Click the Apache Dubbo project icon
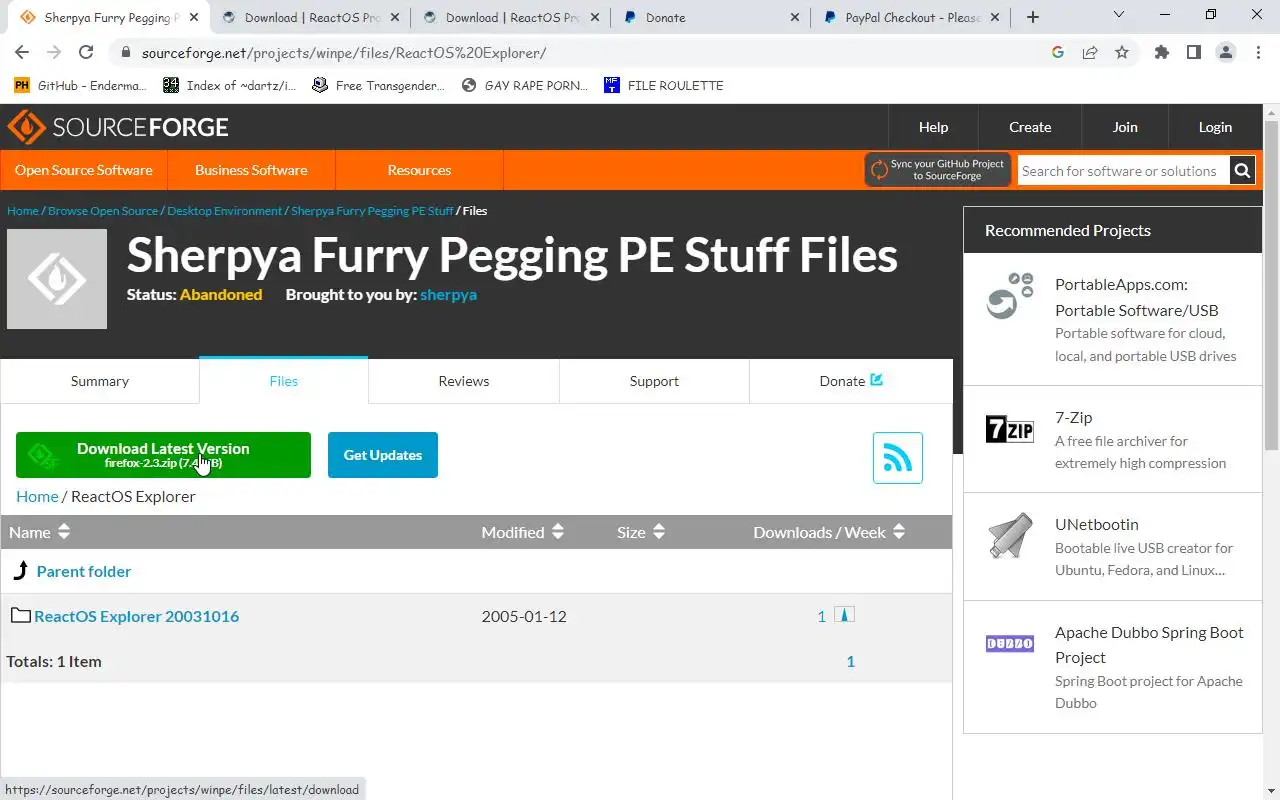 tap(1010, 644)
